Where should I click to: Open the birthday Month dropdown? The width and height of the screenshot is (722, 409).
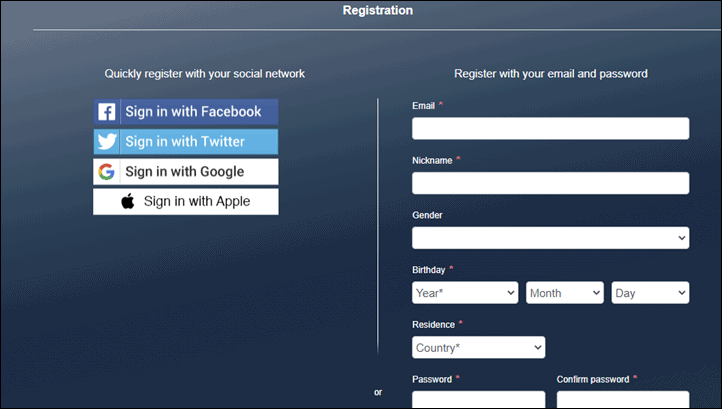[565, 293]
